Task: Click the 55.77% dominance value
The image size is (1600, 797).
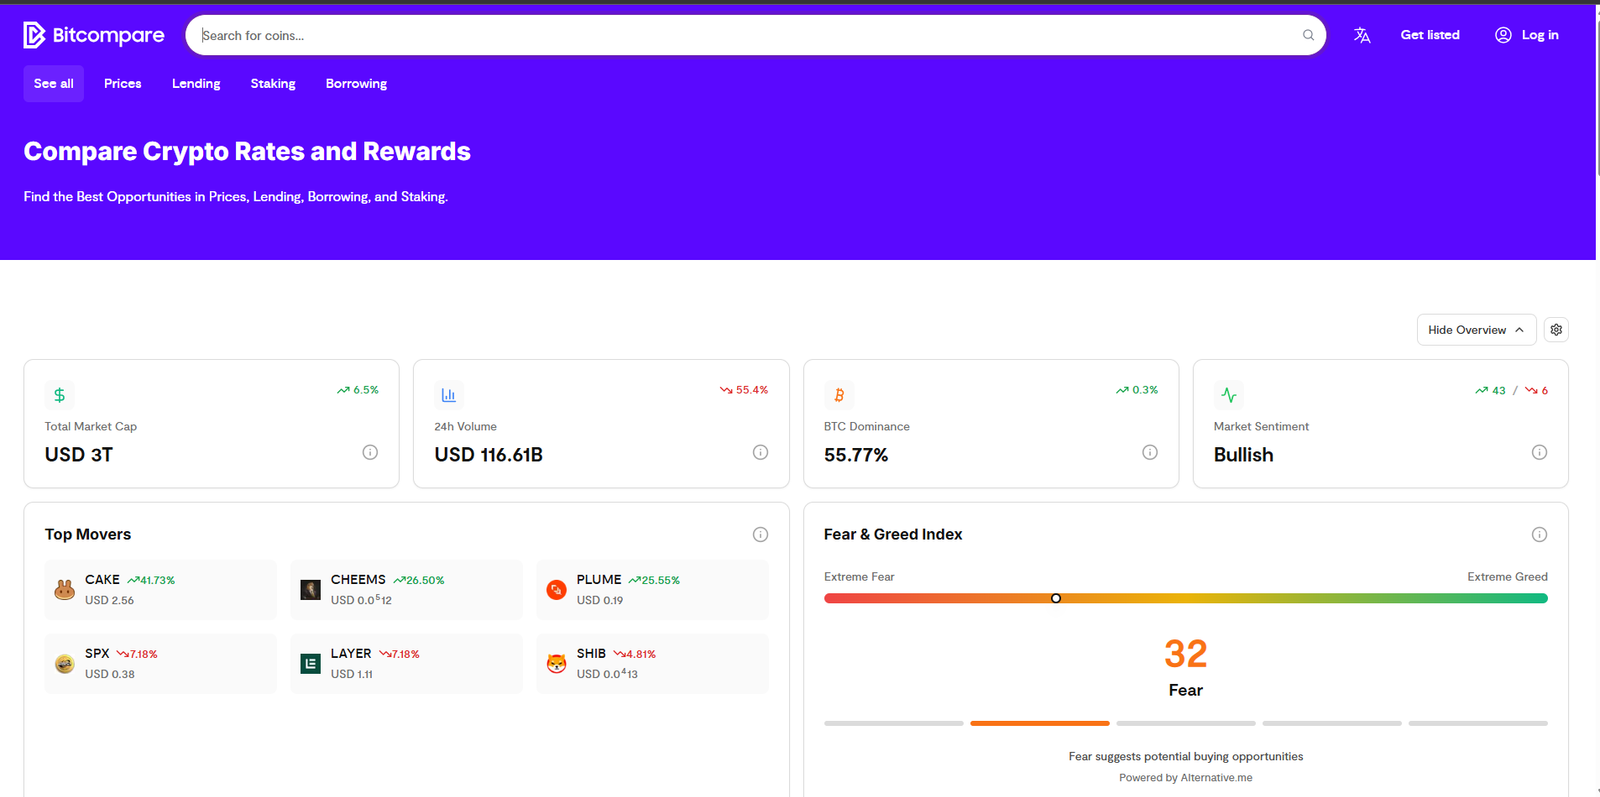Action: pyautogui.click(x=856, y=455)
